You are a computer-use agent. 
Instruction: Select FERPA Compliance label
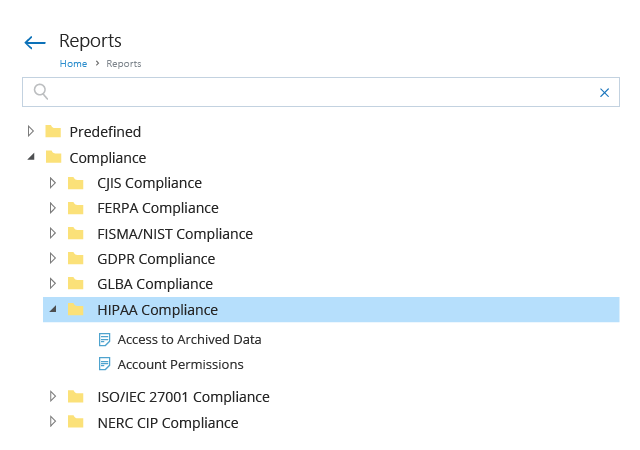point(158,208)
